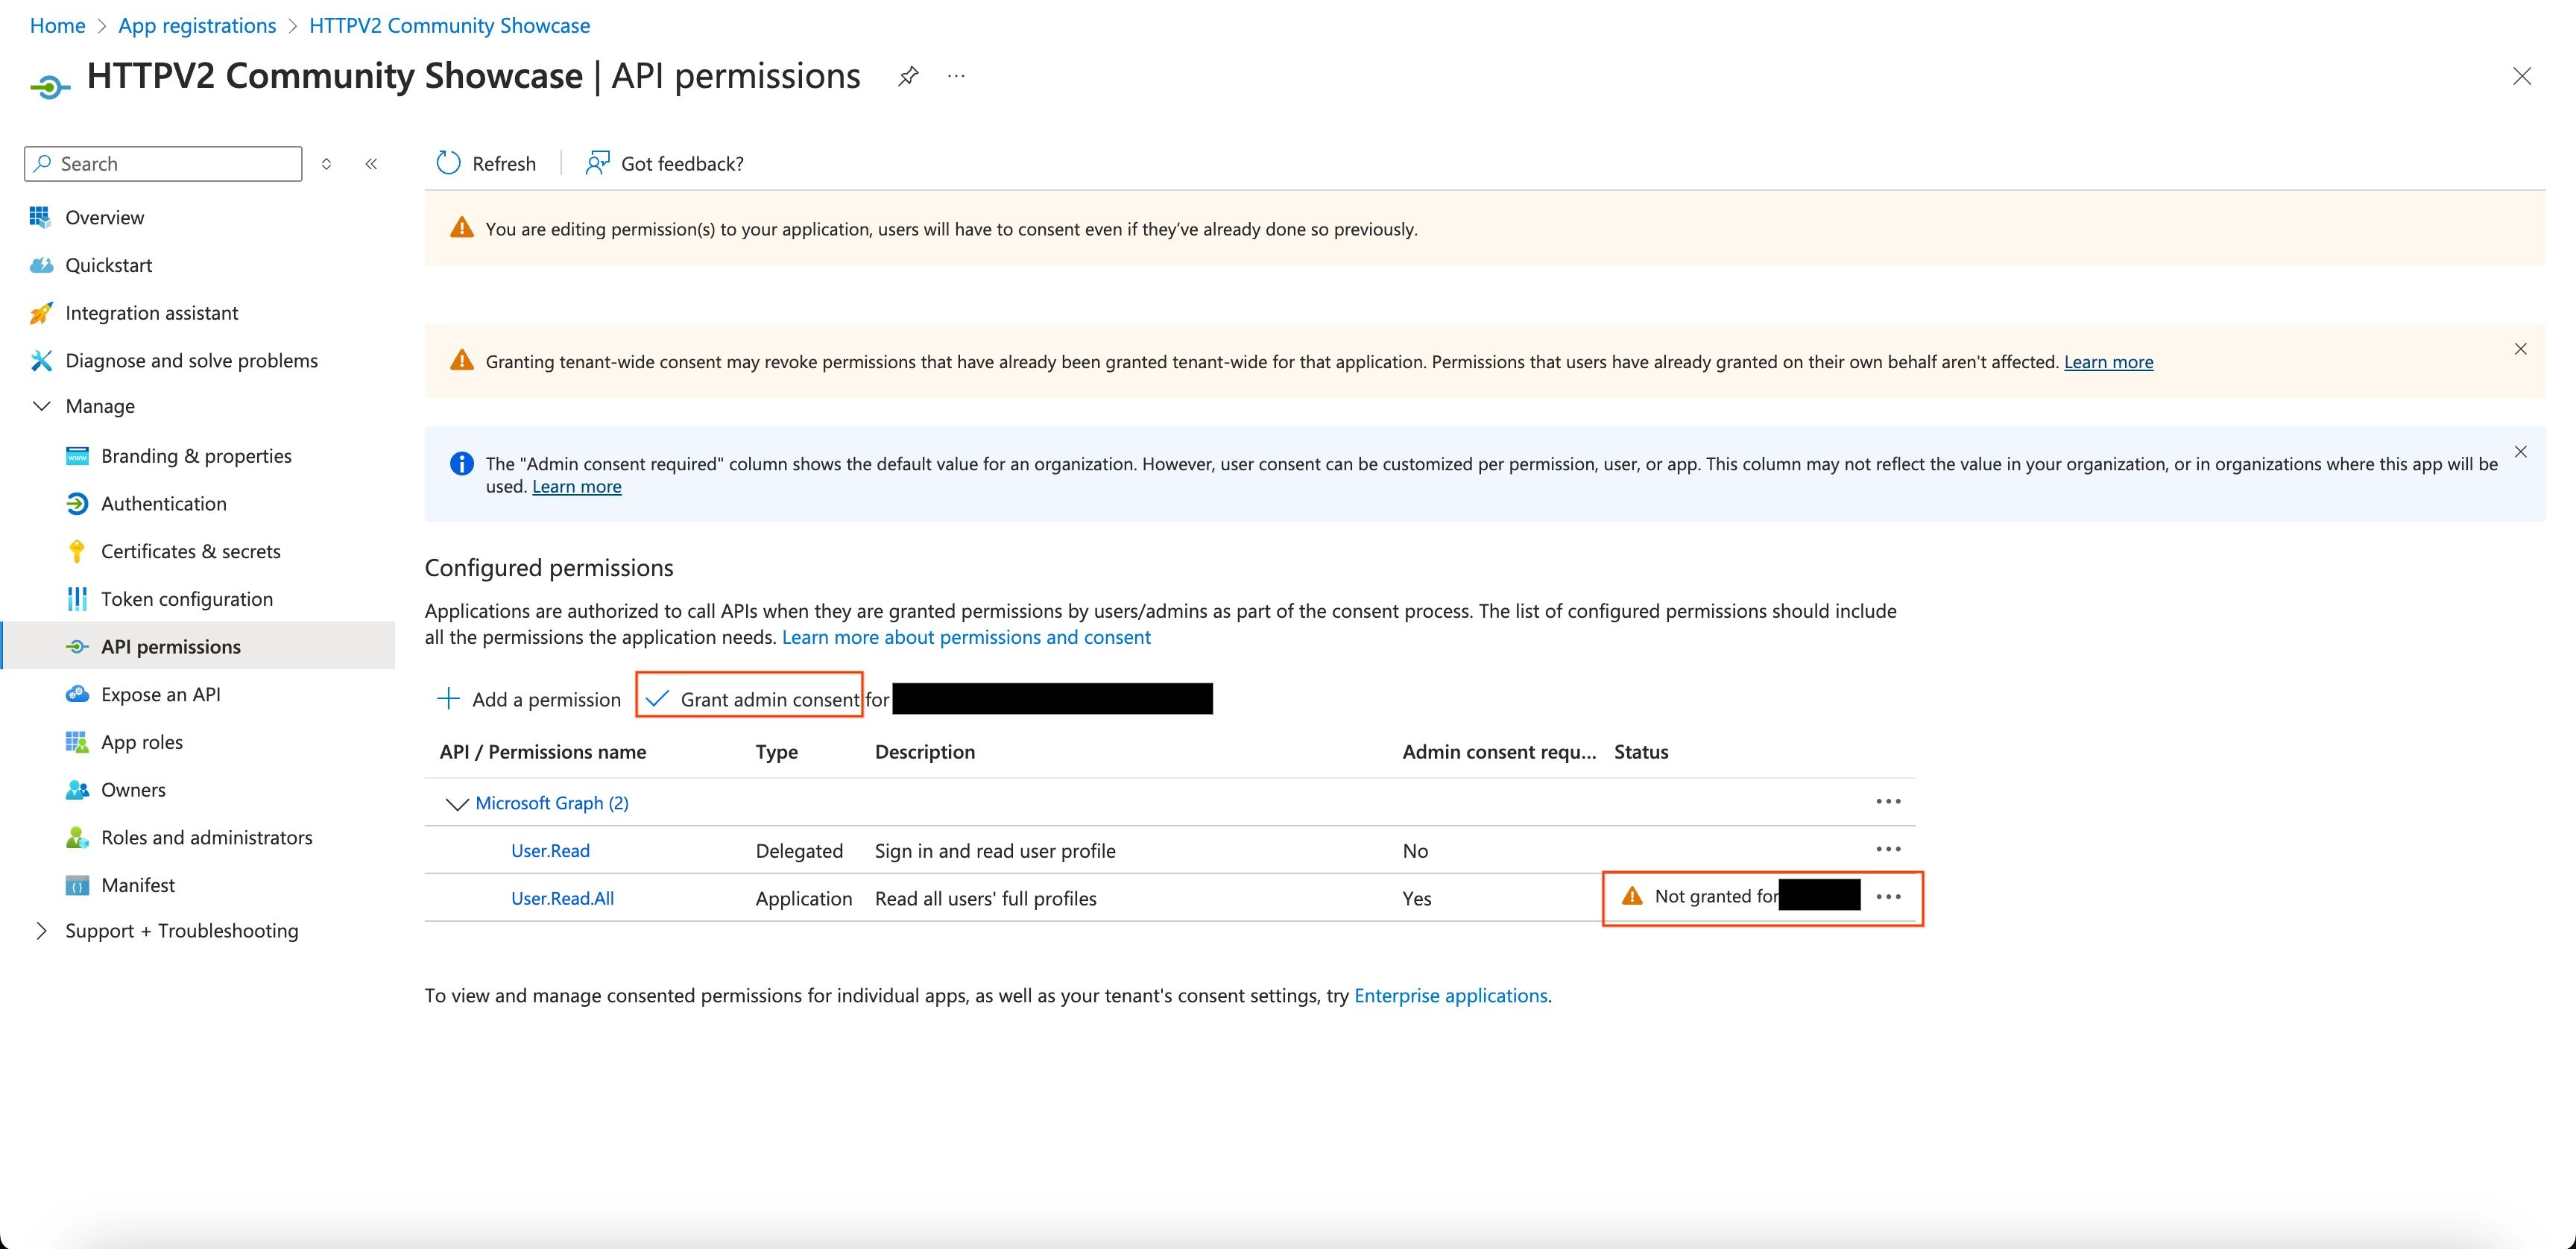Screen dimensions: 2576x1249
Task: Open the User.Read permission link
Action: 550,851
